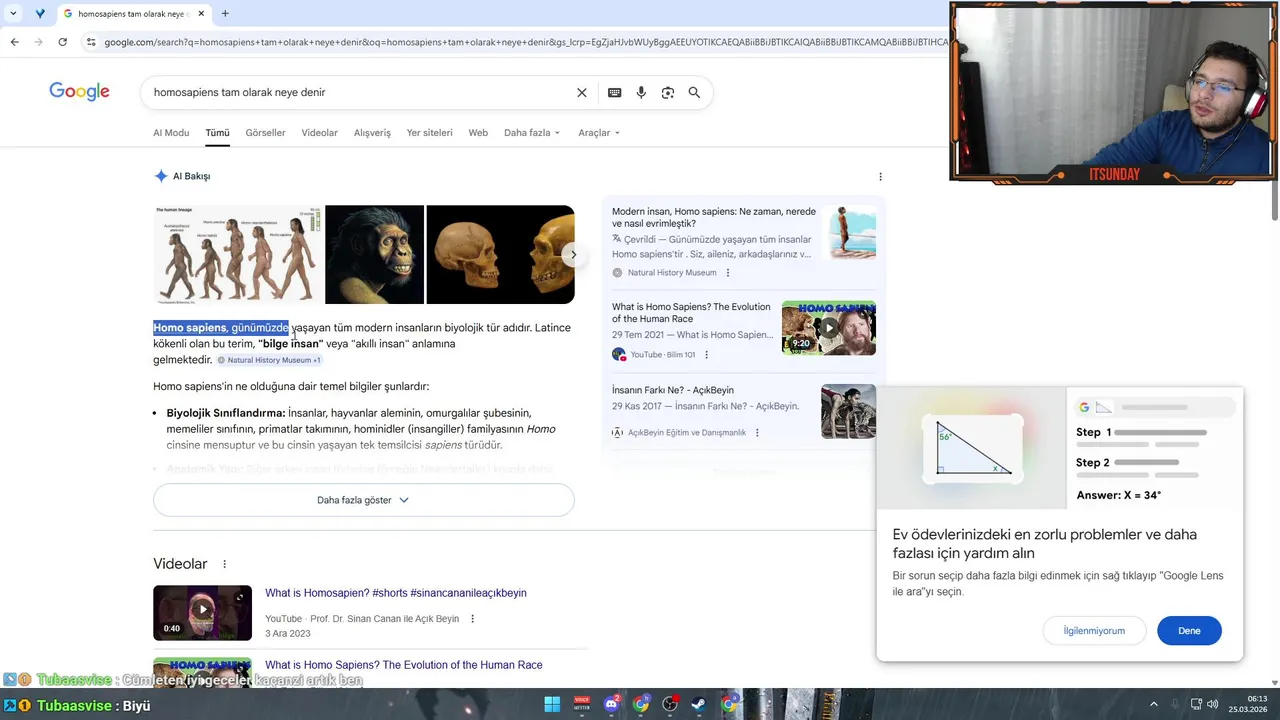Search by image with the Google Lens icon
1280x720 pixels.
coord(668,93)
